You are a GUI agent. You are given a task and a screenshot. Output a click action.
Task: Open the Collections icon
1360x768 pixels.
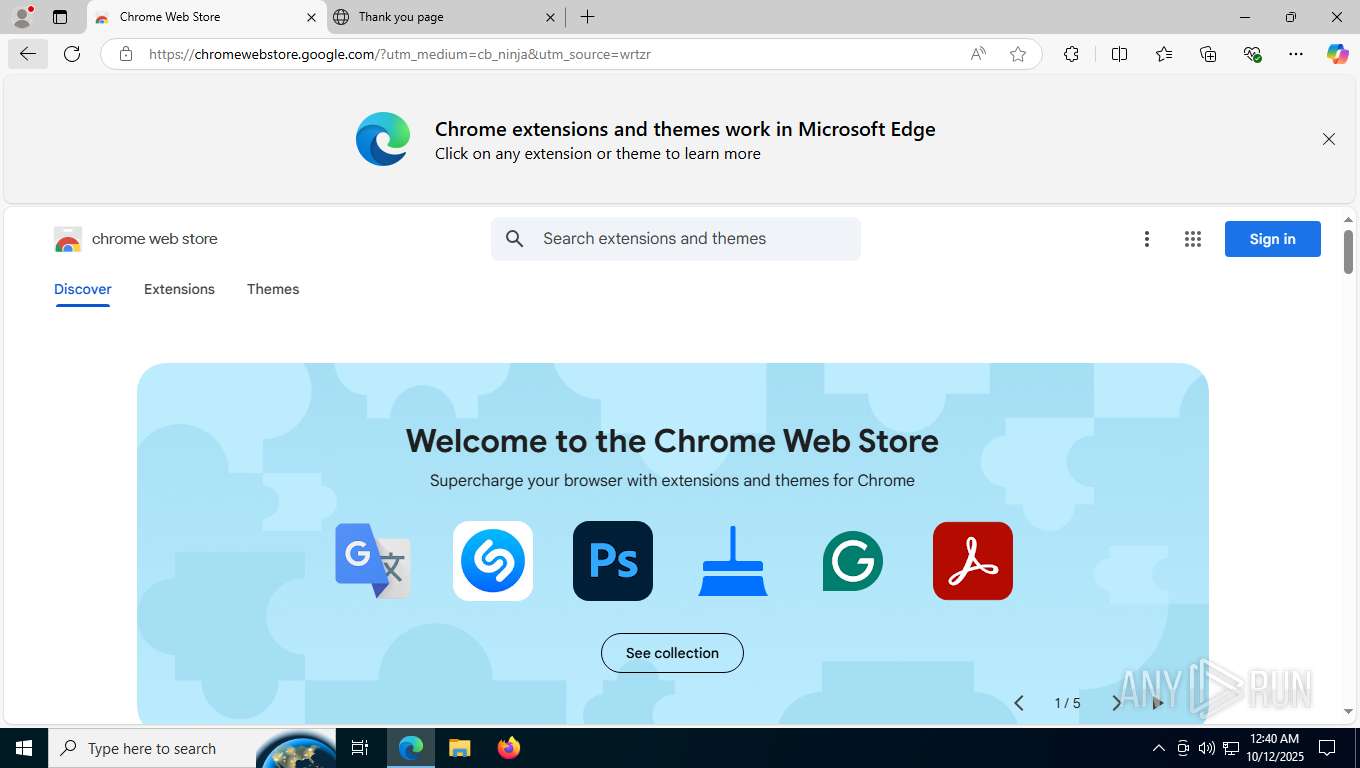coord(1208,54)
